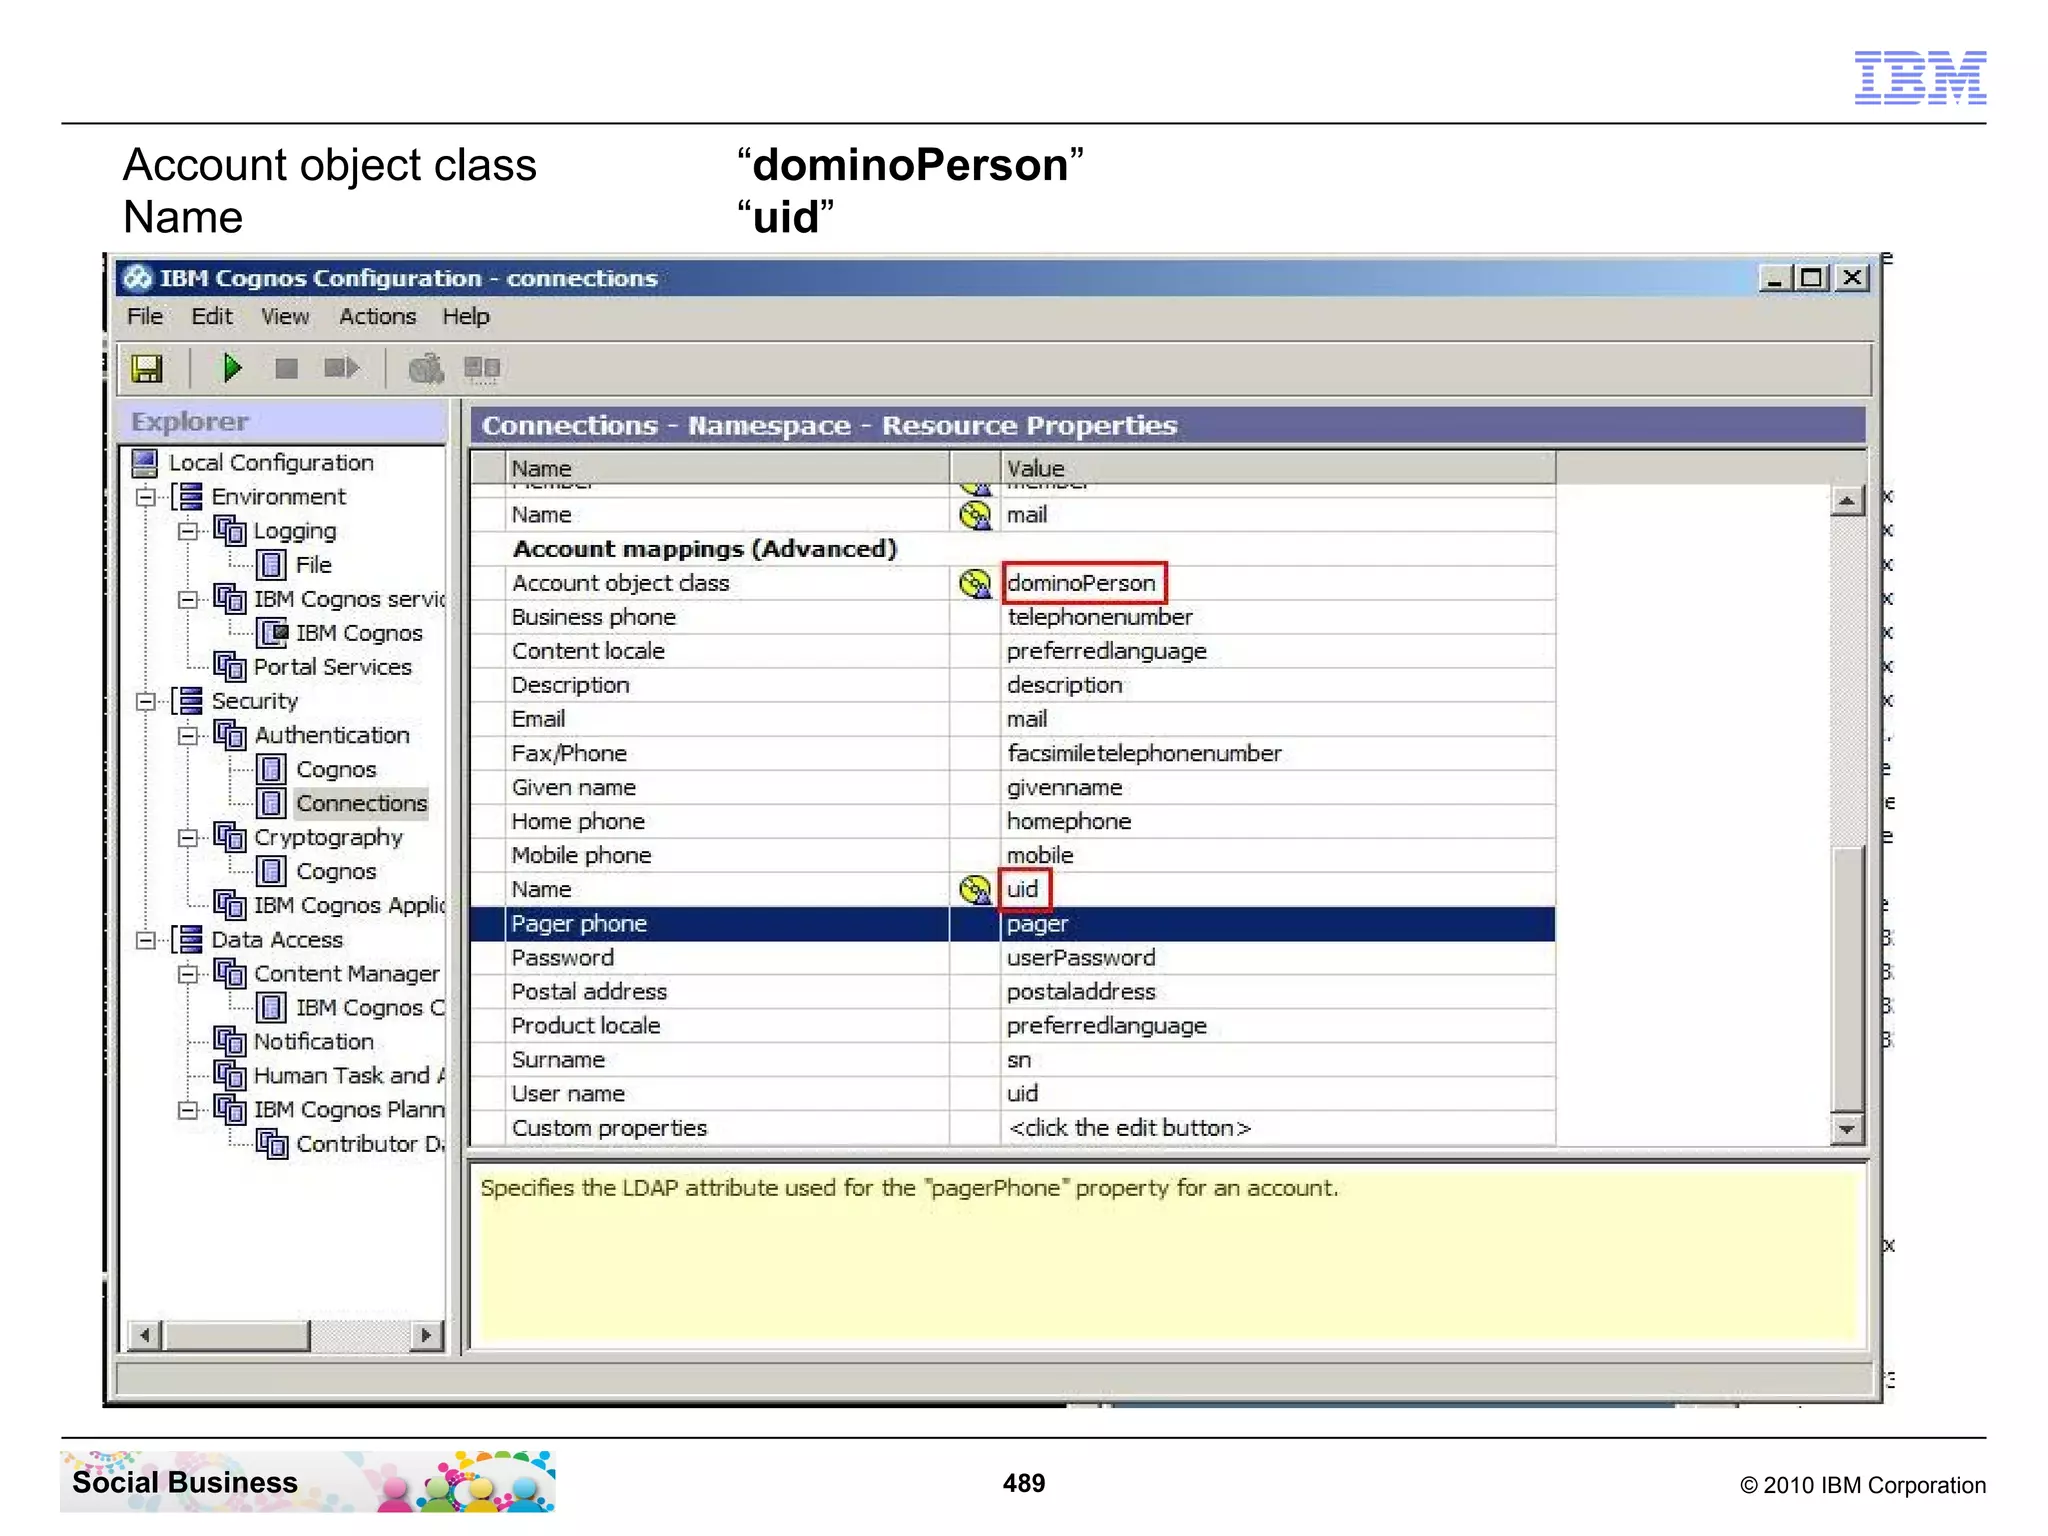Click the Notification node icon
Image resolution: width=2048 pixels, height=1536 pixels.
pyautogui.click(x=230, y=1041)
